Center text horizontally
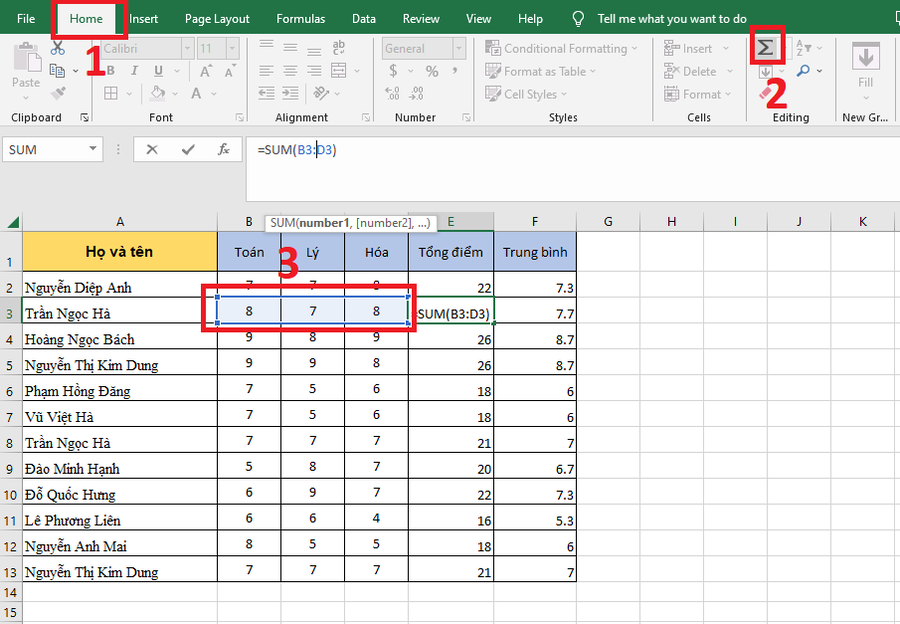Screen dimensions: 900x624 pos(290,71)
